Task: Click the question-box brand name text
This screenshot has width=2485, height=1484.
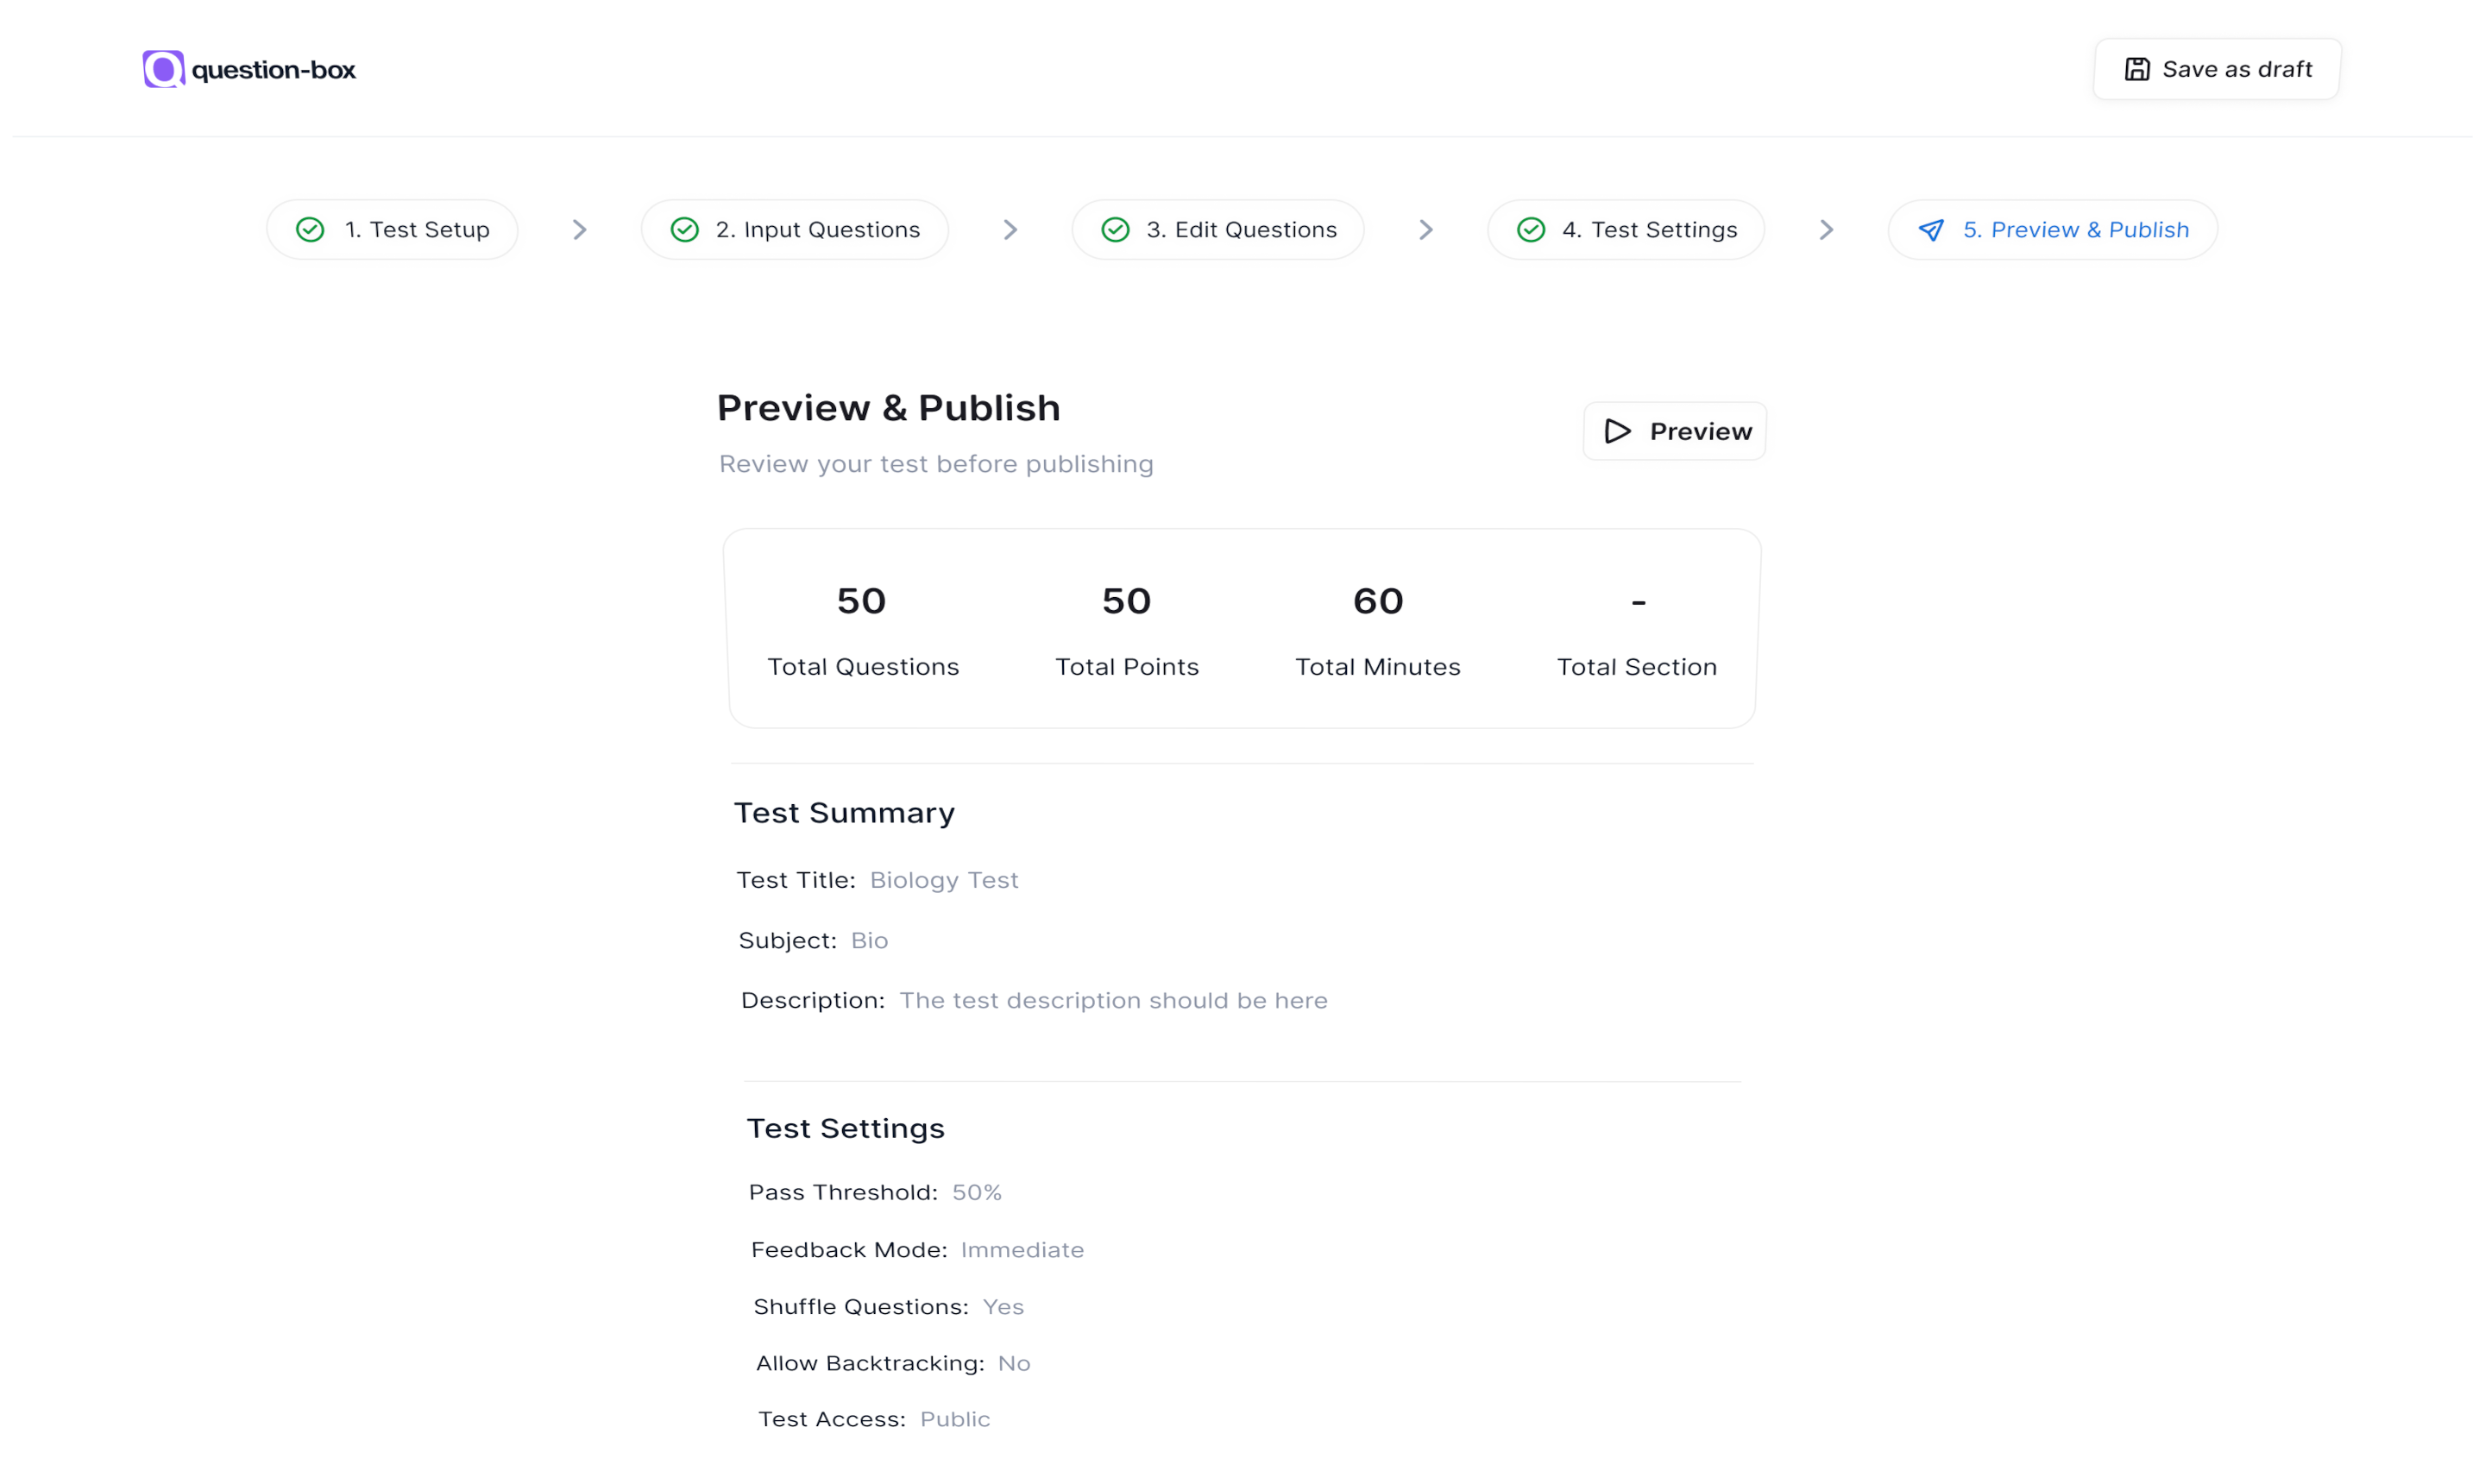Action: click(x=273, y=70)
